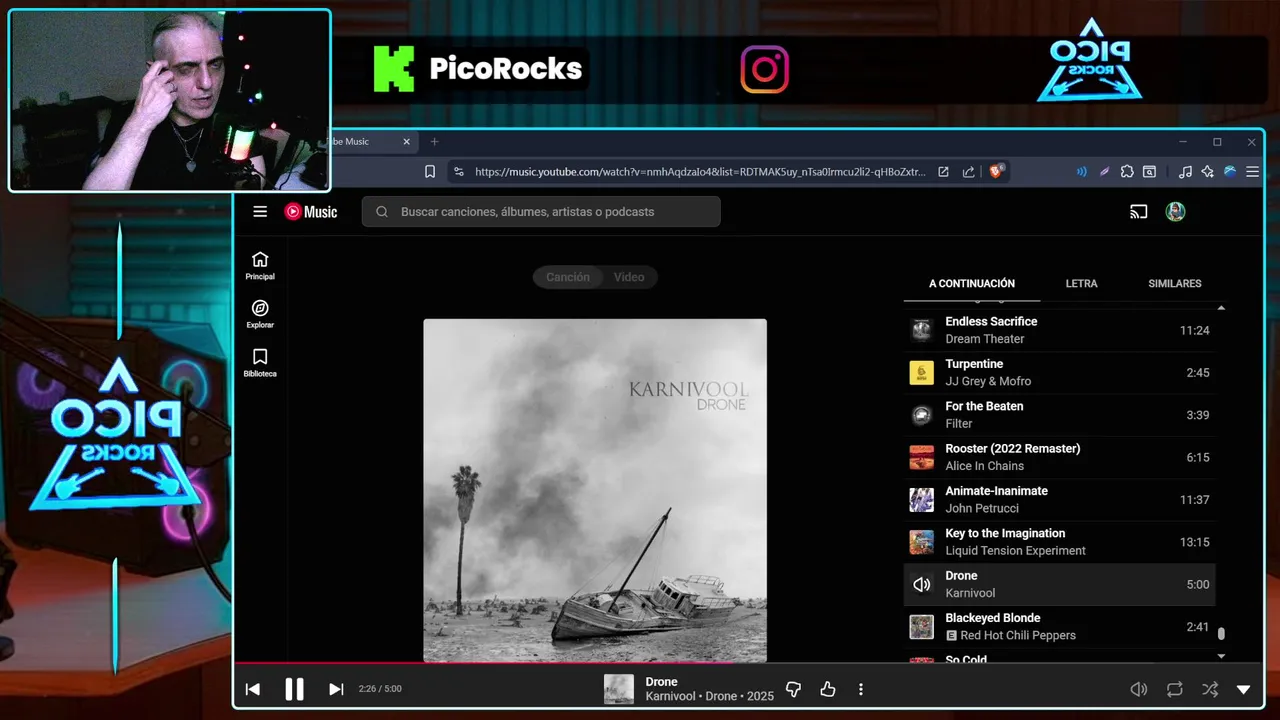1280x720 pixels.
Task: Open Dream Theater artist link in queue
Action: (985, 339)
